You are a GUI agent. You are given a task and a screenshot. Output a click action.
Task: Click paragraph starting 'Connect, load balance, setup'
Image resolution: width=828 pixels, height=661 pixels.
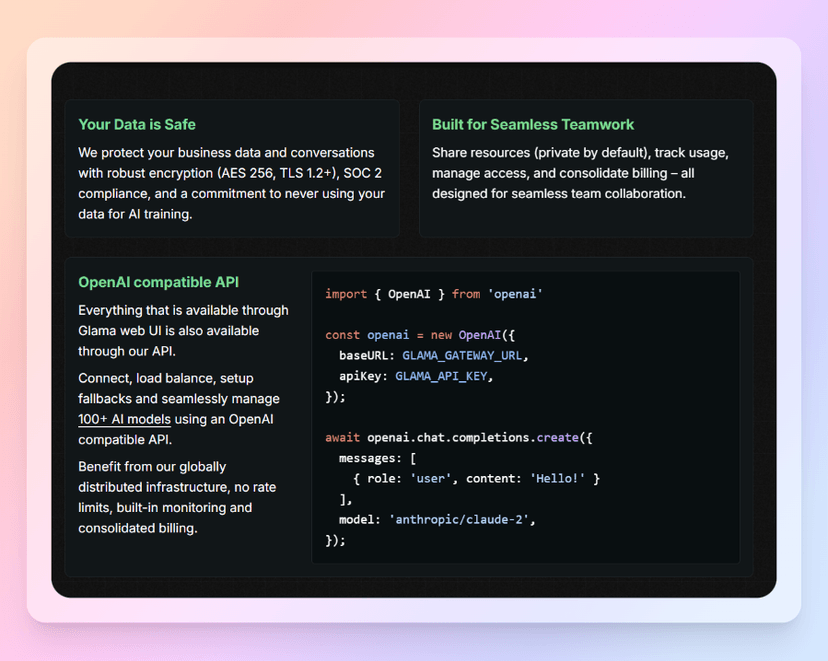click(x=179, y=409)
